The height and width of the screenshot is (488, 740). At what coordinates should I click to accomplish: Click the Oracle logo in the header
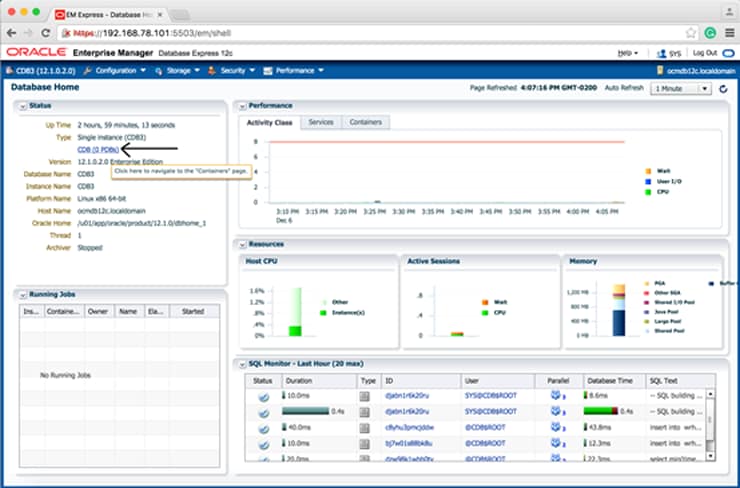click(x=36, y=52)
